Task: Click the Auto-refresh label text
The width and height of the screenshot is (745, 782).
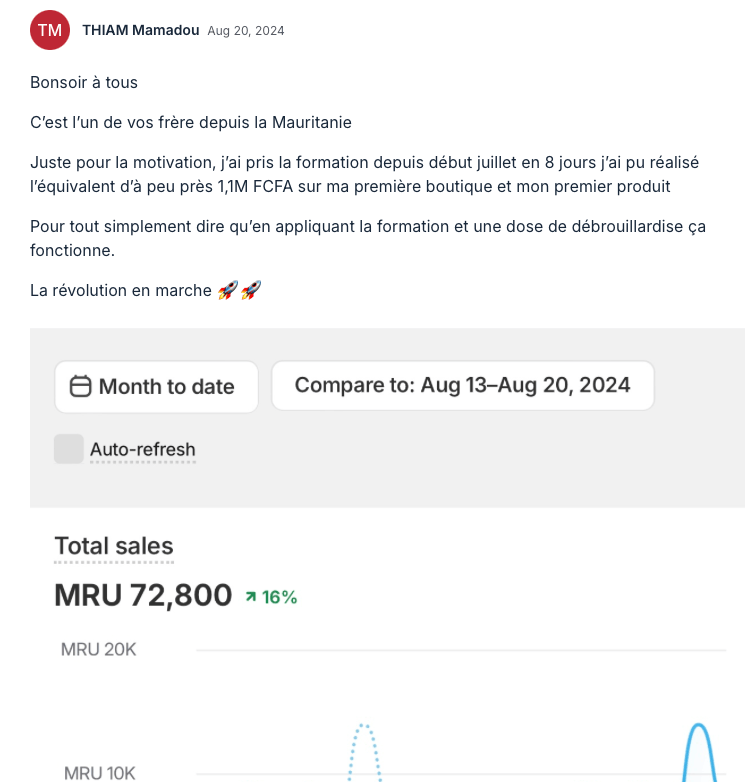Action: [x=143, y=449]
